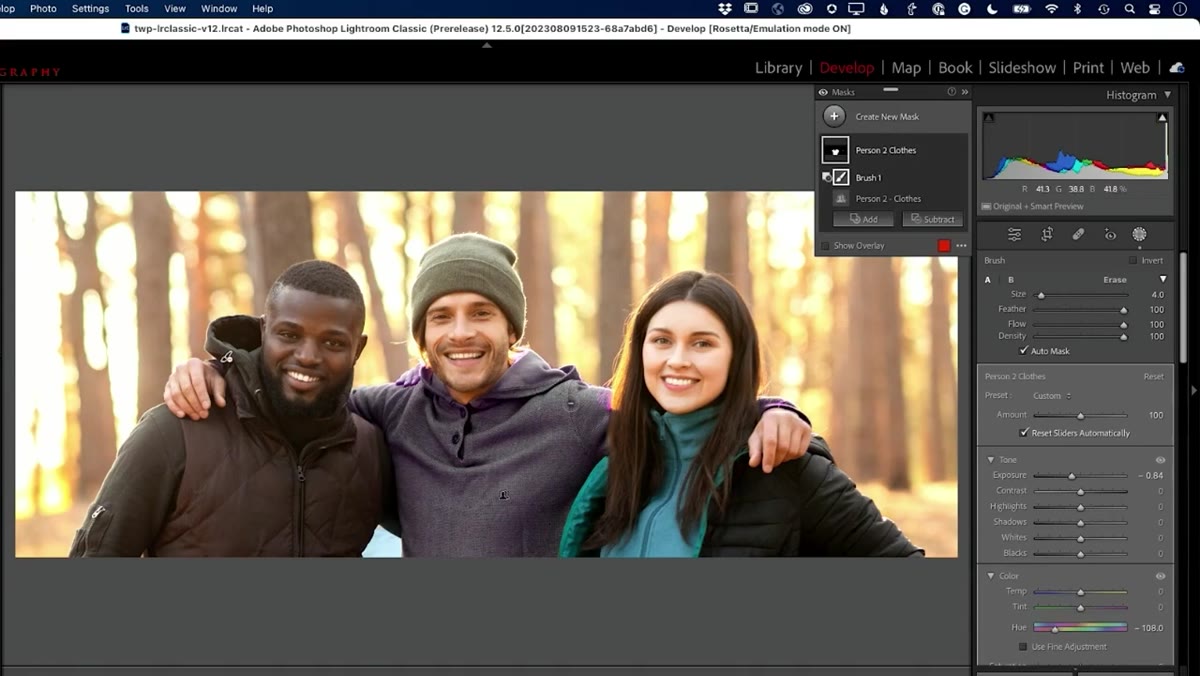Click the cloud sync status icon

[1177, 67]
